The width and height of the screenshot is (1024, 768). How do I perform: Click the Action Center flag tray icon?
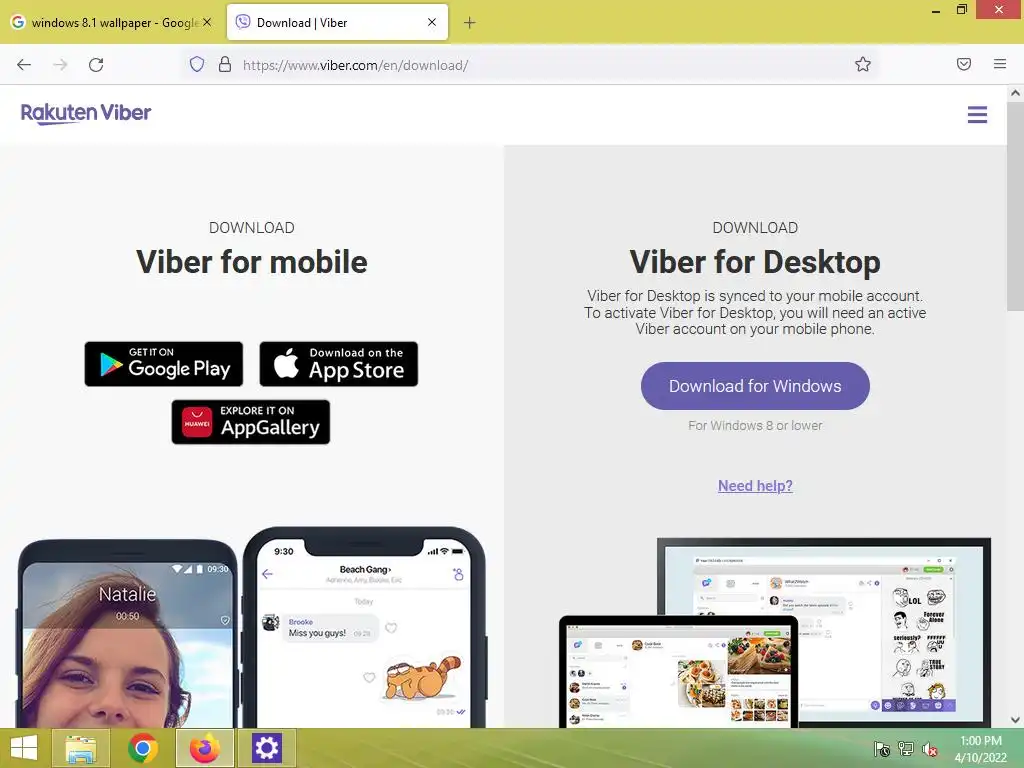(x=881, y=748)
